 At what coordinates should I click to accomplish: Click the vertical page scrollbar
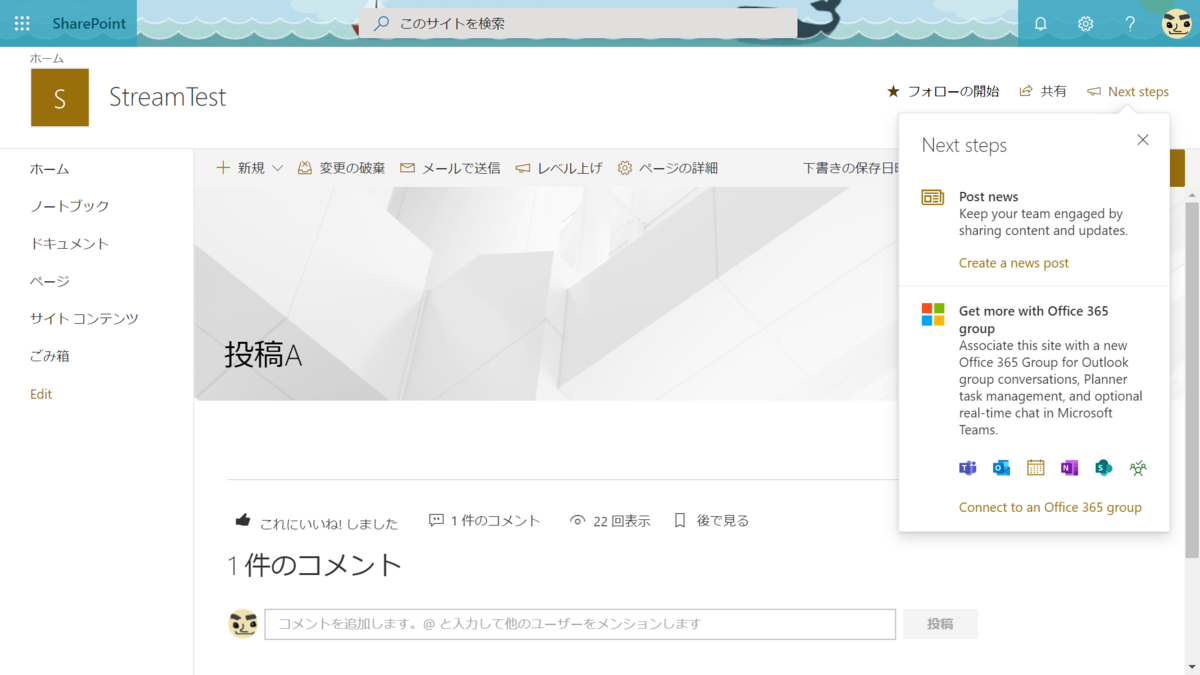(1192, 380)
